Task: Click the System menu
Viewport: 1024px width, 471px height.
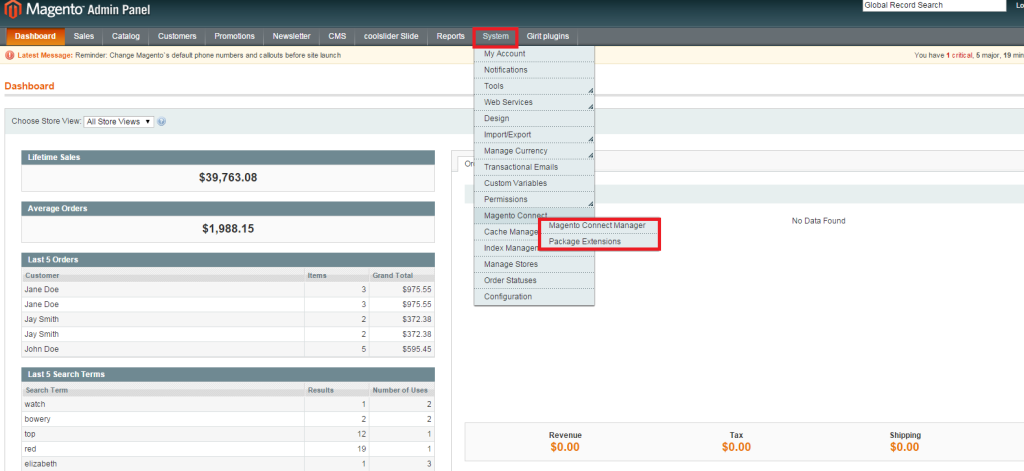Action: (496, 37)
